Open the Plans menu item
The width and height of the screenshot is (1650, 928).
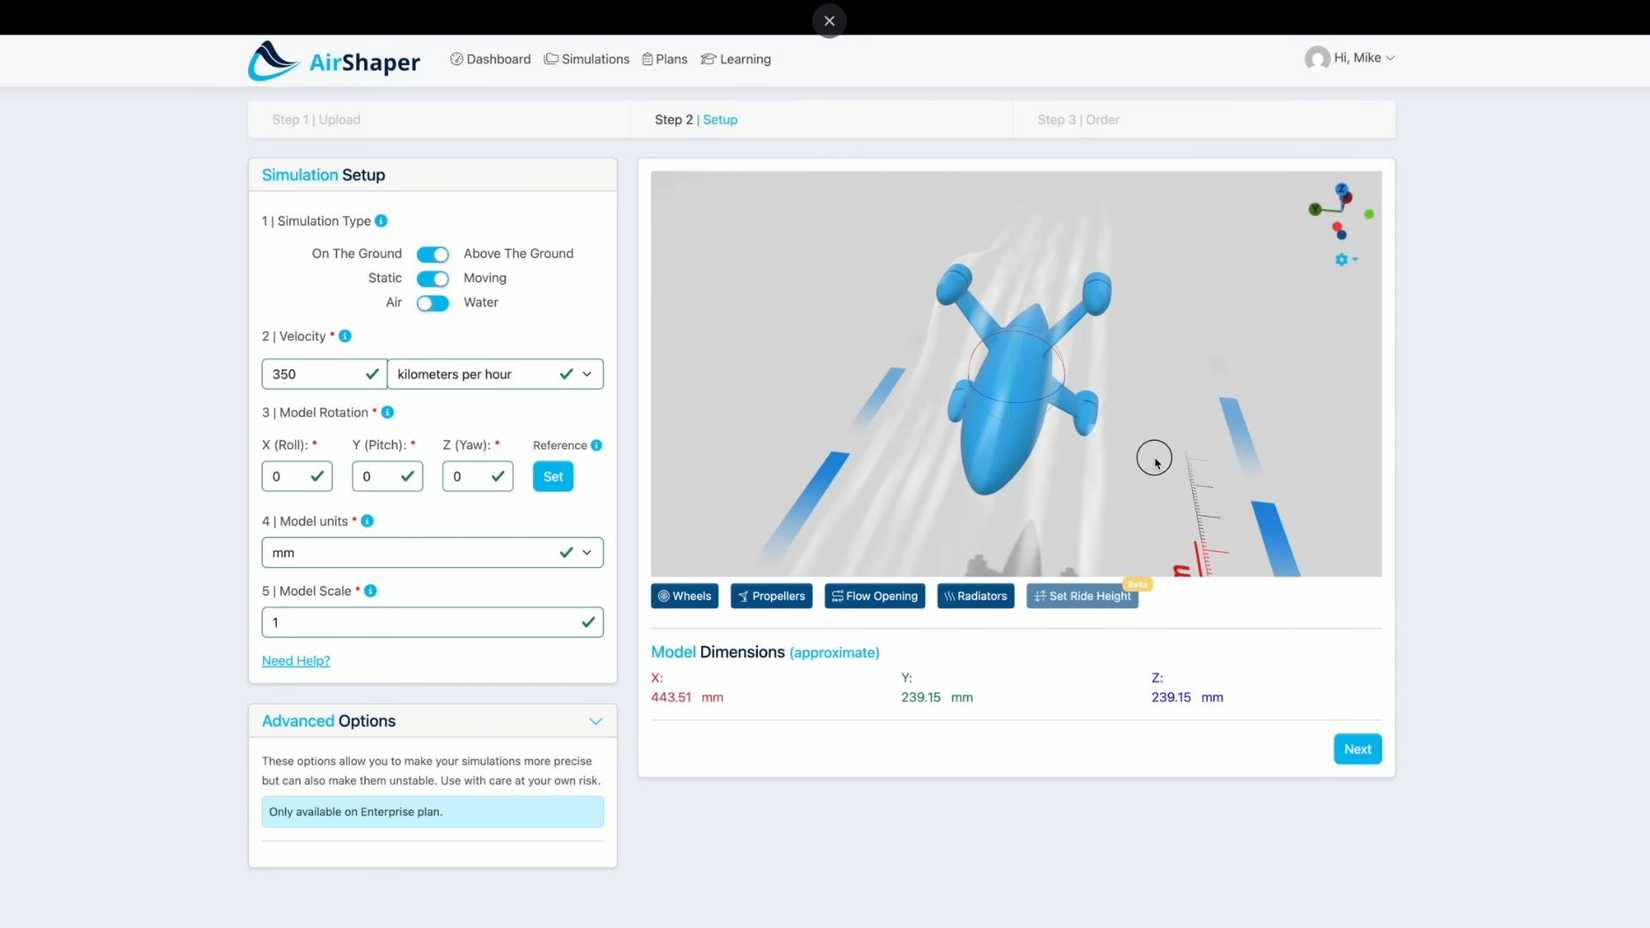[x=665, y=59]
